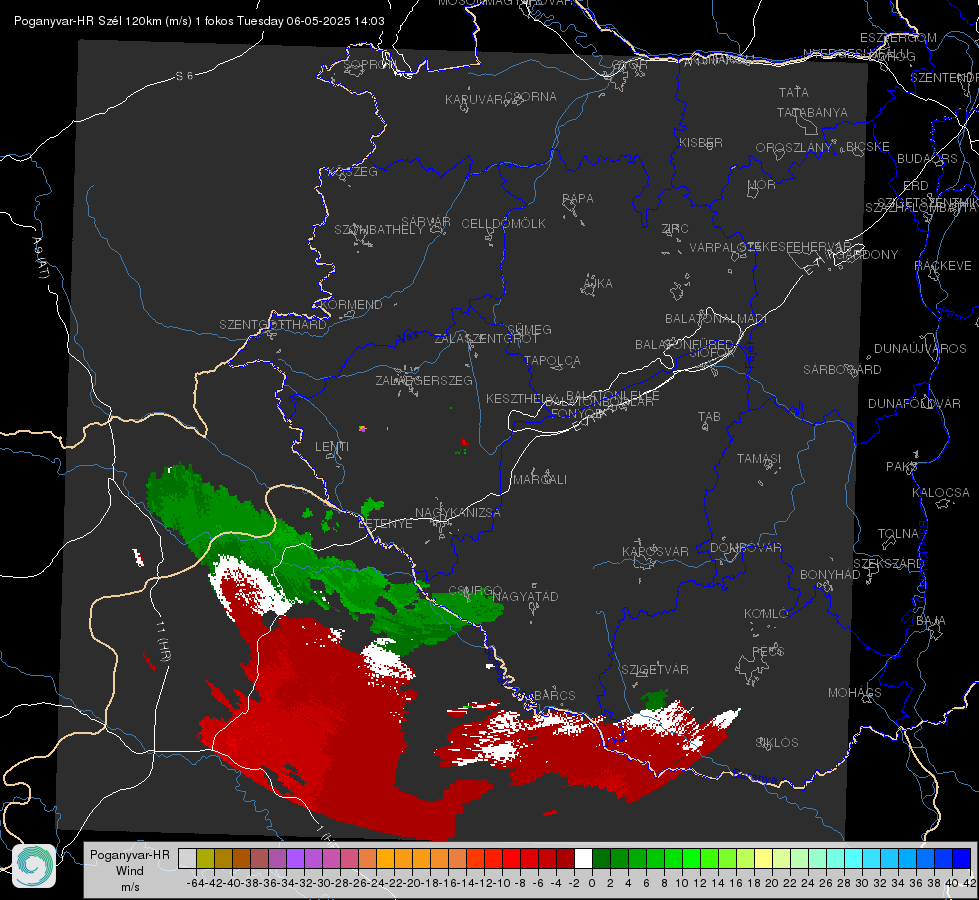
Task: Click the KESZTHELY city label
Action: pos(522,398)
